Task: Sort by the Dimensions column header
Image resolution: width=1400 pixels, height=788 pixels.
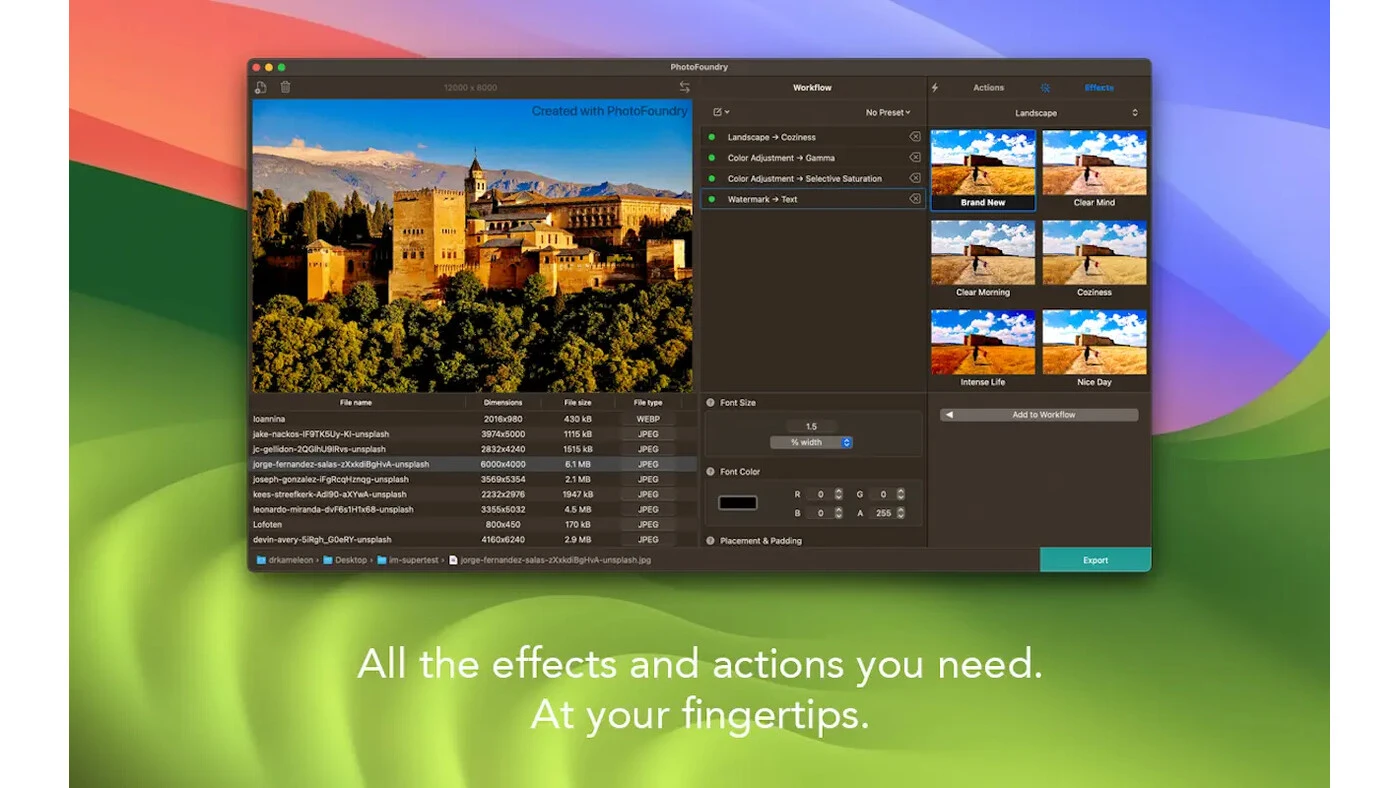Action: pyautogui.click(x=503, y=402)
